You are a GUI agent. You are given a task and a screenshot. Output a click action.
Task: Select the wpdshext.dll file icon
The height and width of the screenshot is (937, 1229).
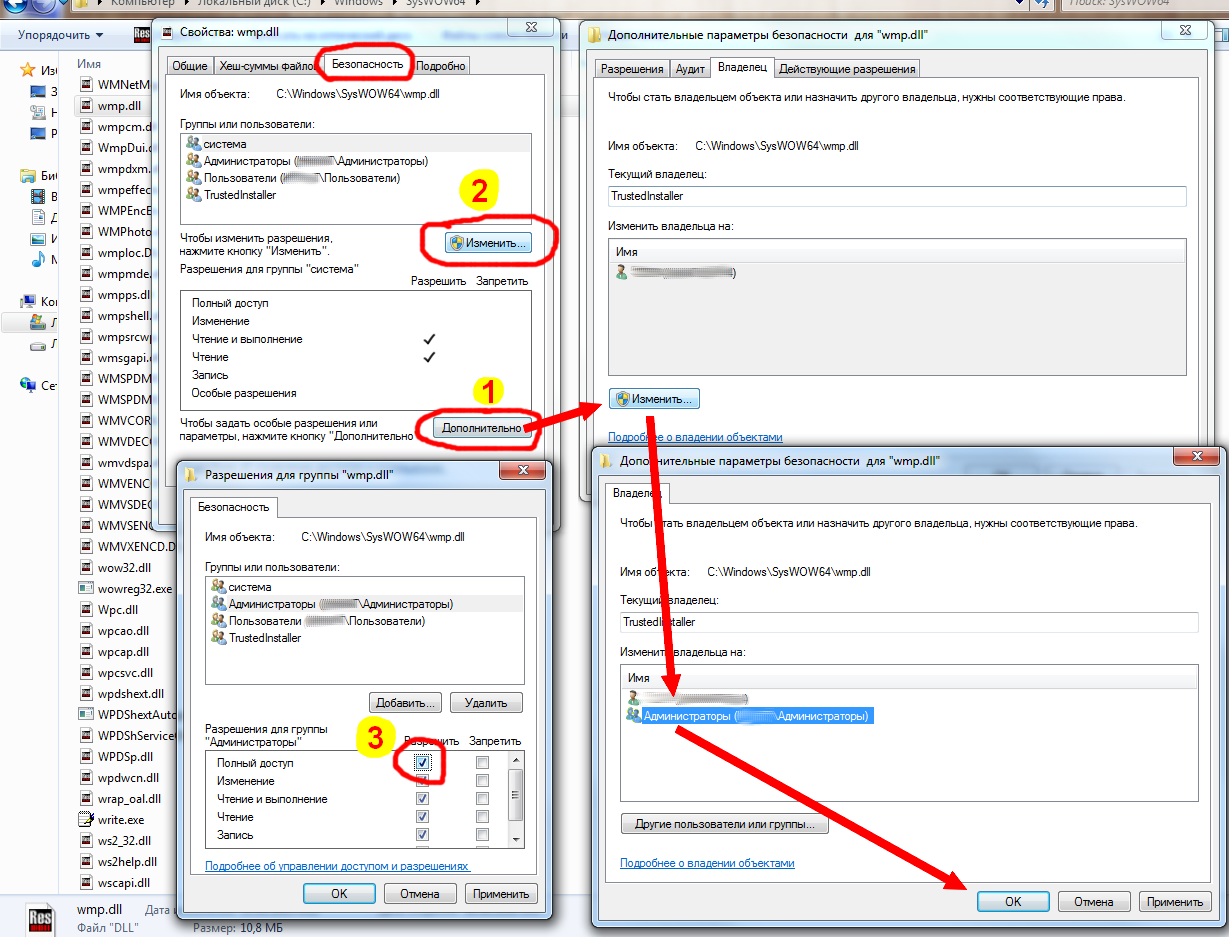(87, 694)
